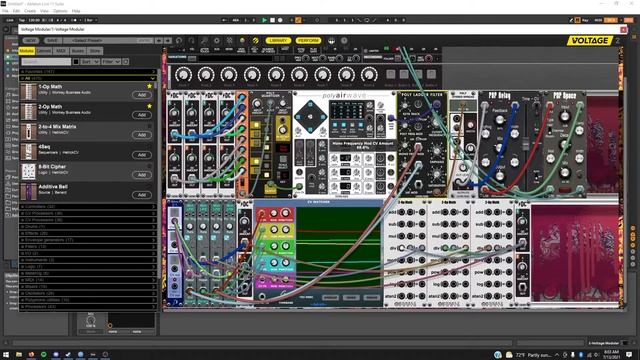Expand the Controllers category
This screenshot has width=640, height=360.
tap(88, 207)
